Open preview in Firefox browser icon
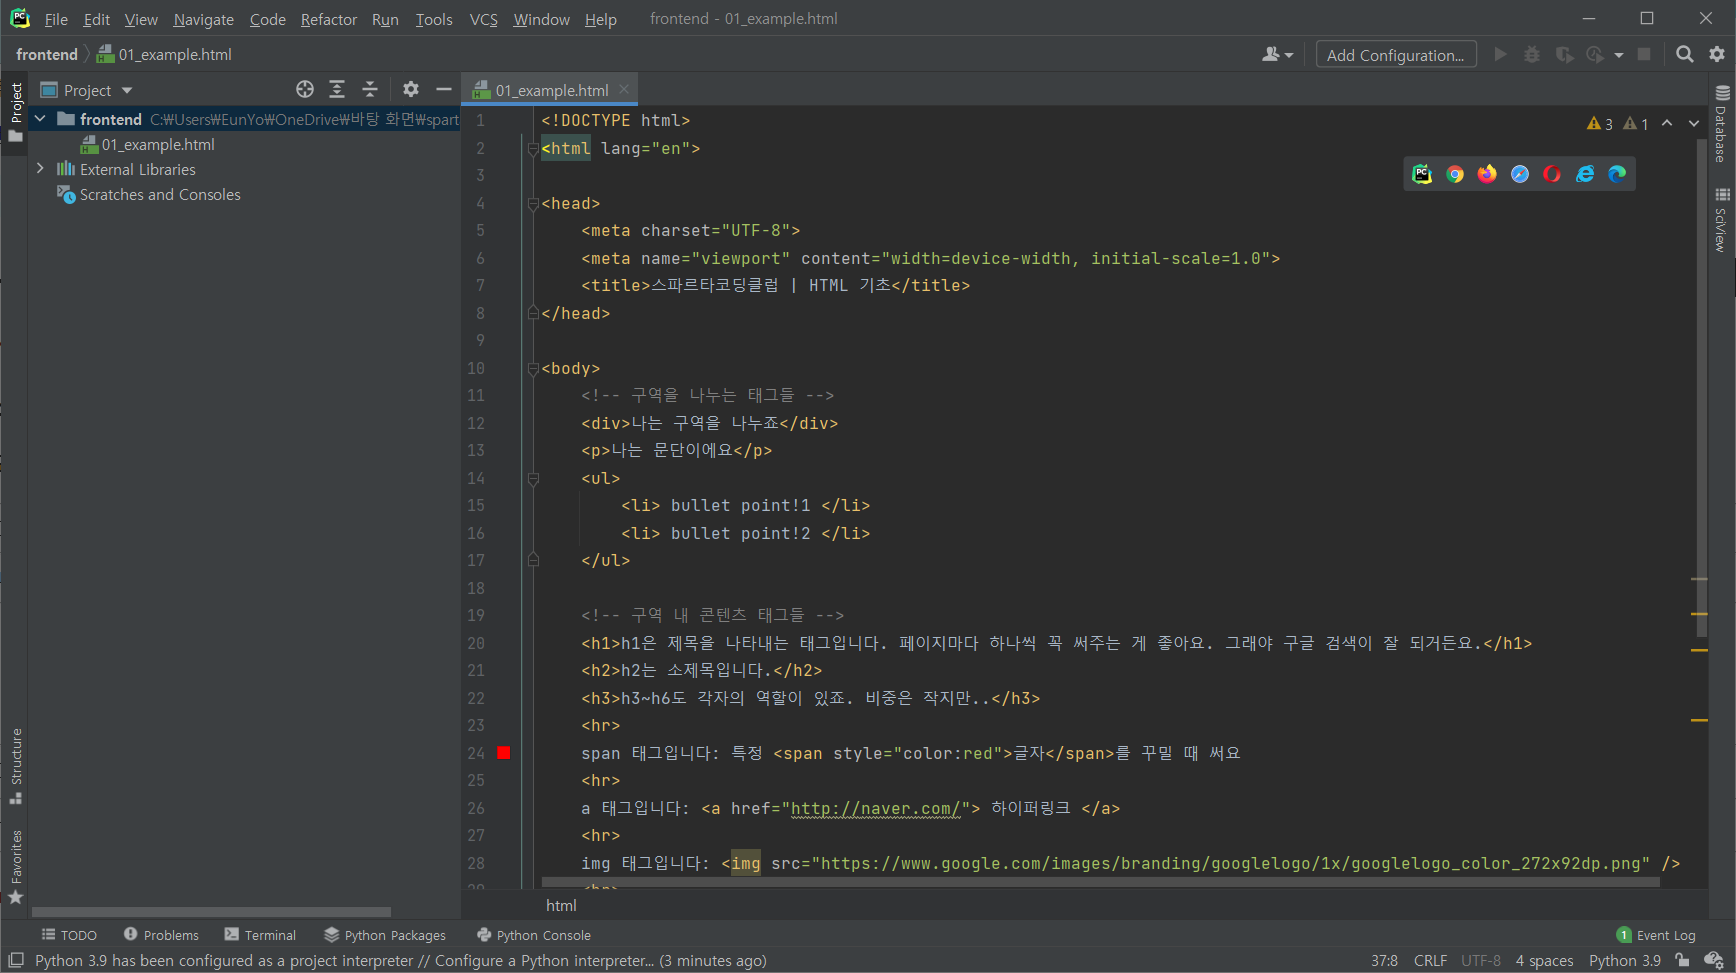This screenshot has height=973, width=1736. coord(1487,174)
